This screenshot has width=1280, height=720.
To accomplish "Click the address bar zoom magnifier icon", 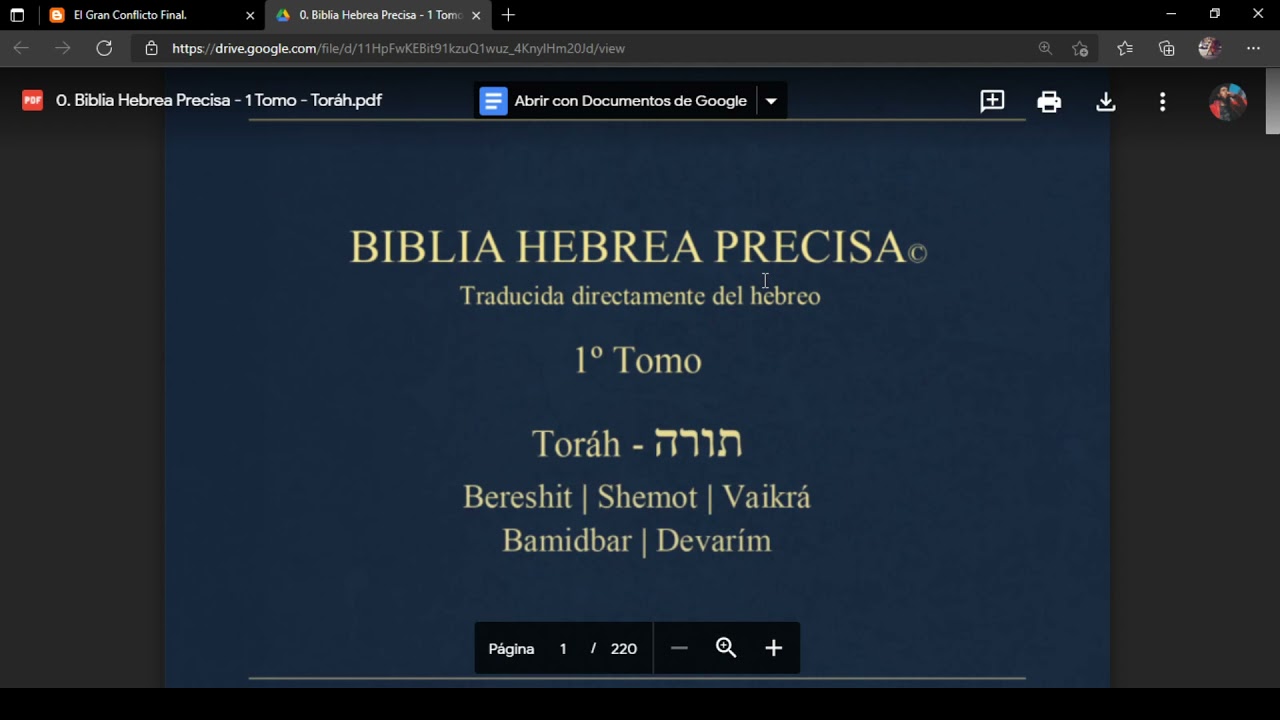I will point(1045,48).
